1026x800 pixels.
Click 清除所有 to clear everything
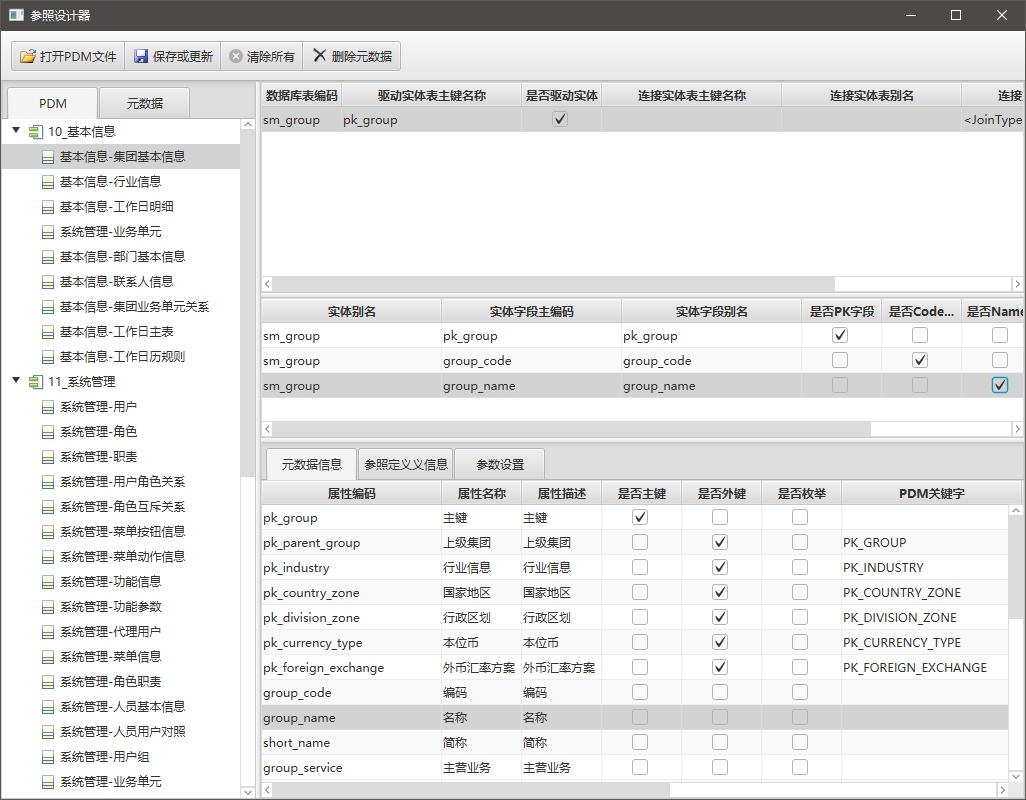click(262, 56)
